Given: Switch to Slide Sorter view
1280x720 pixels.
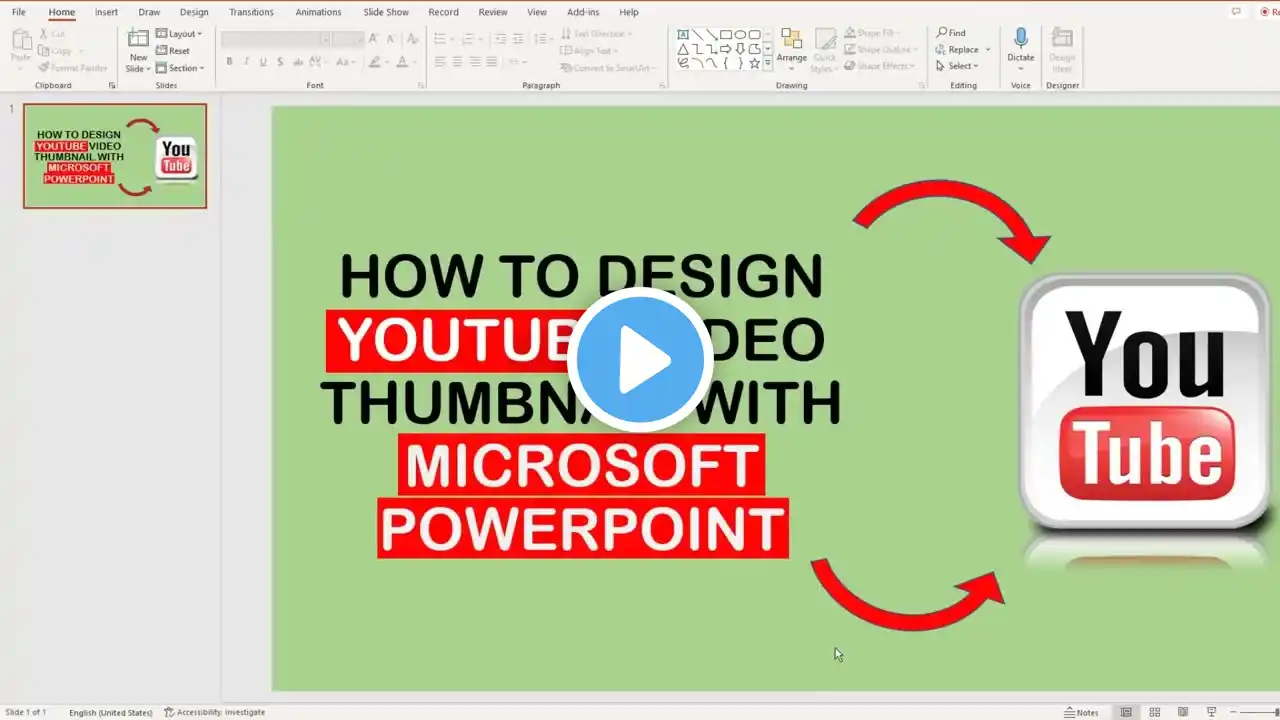Looking at the screenshot, I should click(x=1155, y=712).
